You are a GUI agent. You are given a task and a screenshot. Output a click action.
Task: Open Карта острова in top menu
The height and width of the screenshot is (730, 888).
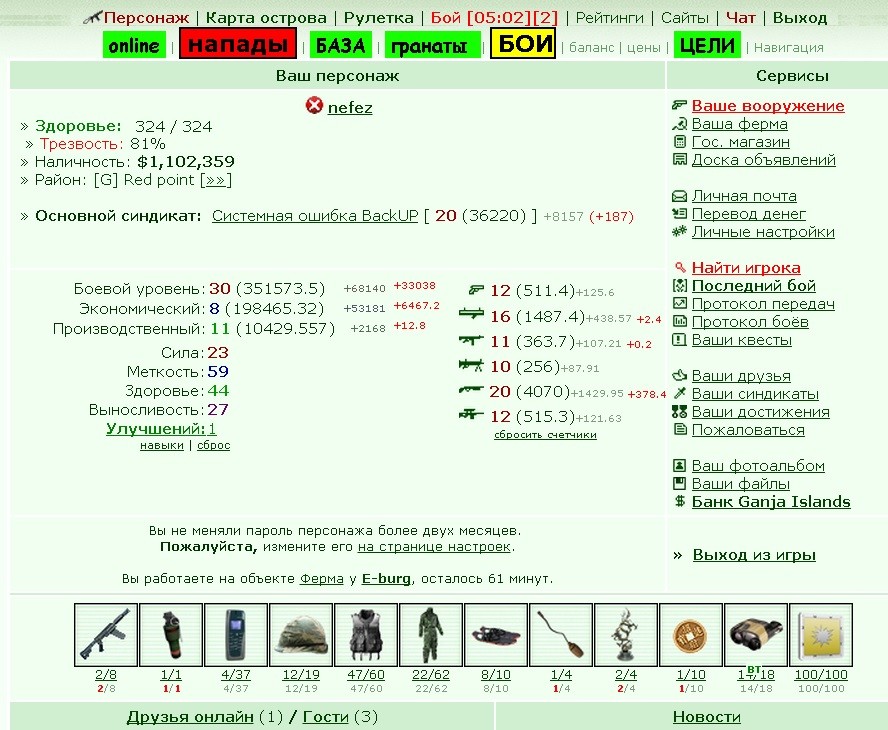[x=266, y=18]
